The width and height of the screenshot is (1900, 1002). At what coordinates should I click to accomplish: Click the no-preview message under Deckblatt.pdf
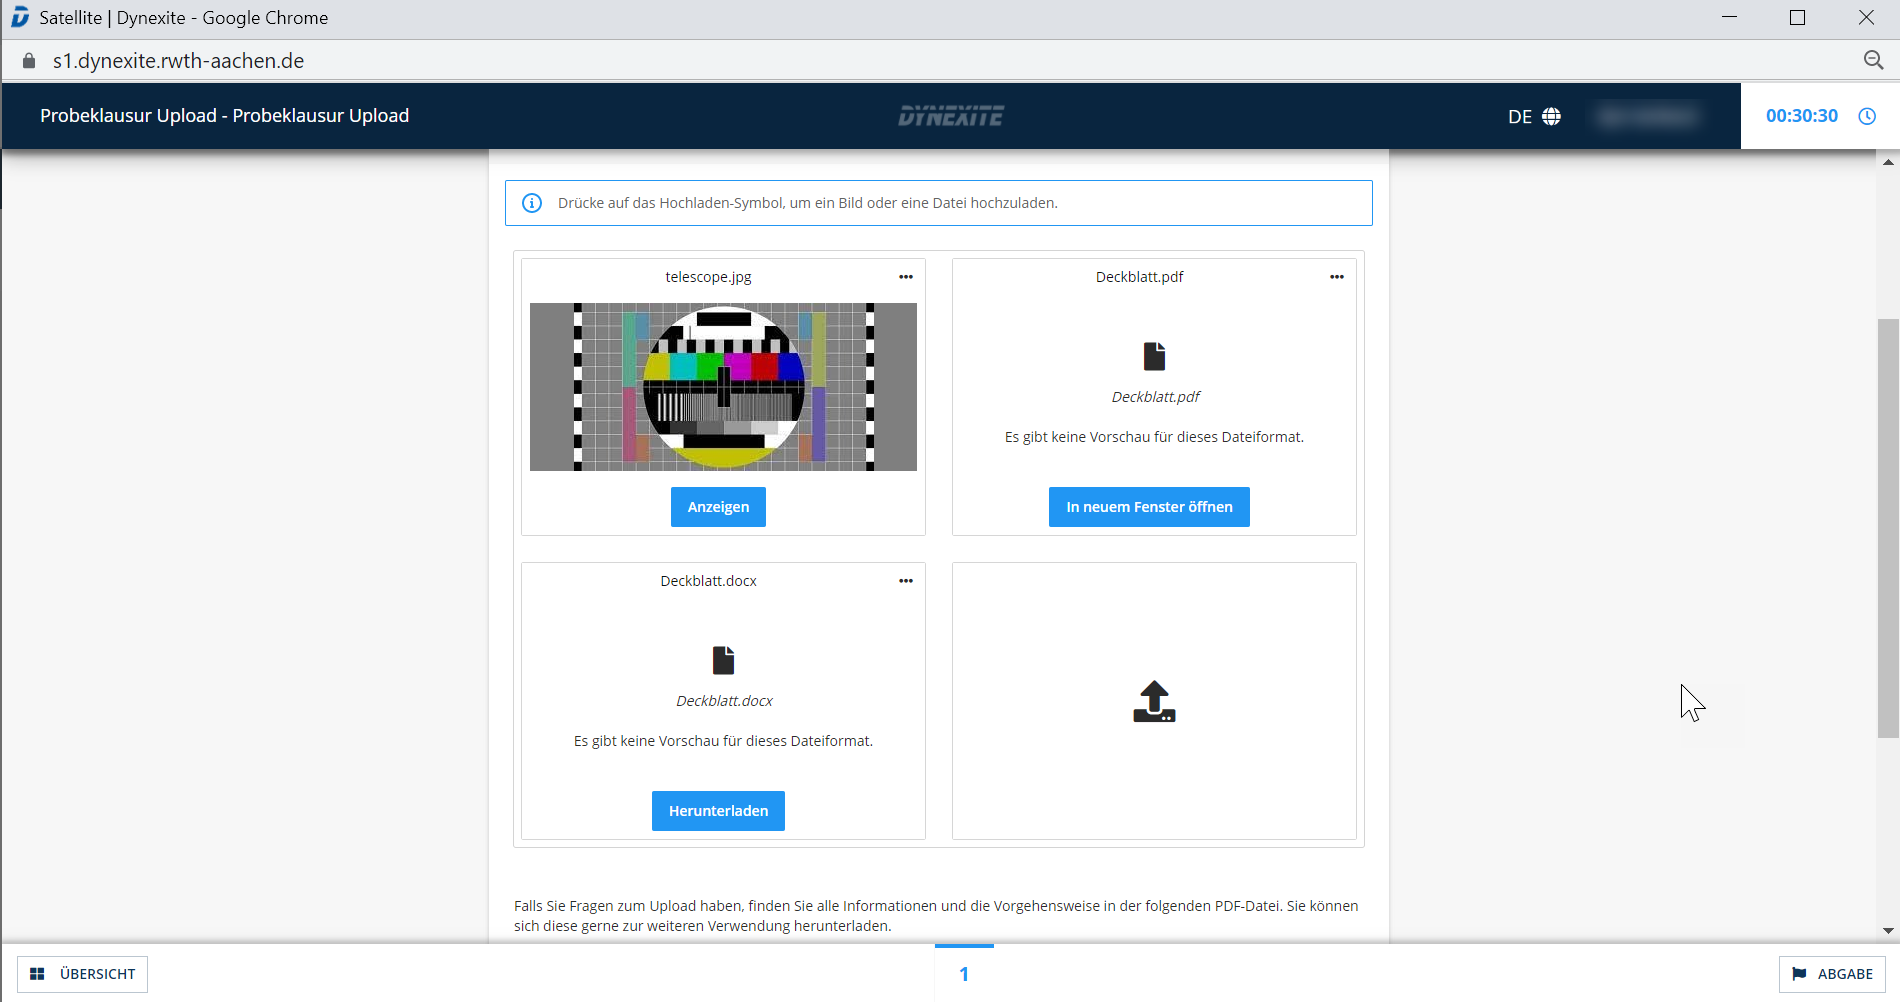pos(1154,437)
